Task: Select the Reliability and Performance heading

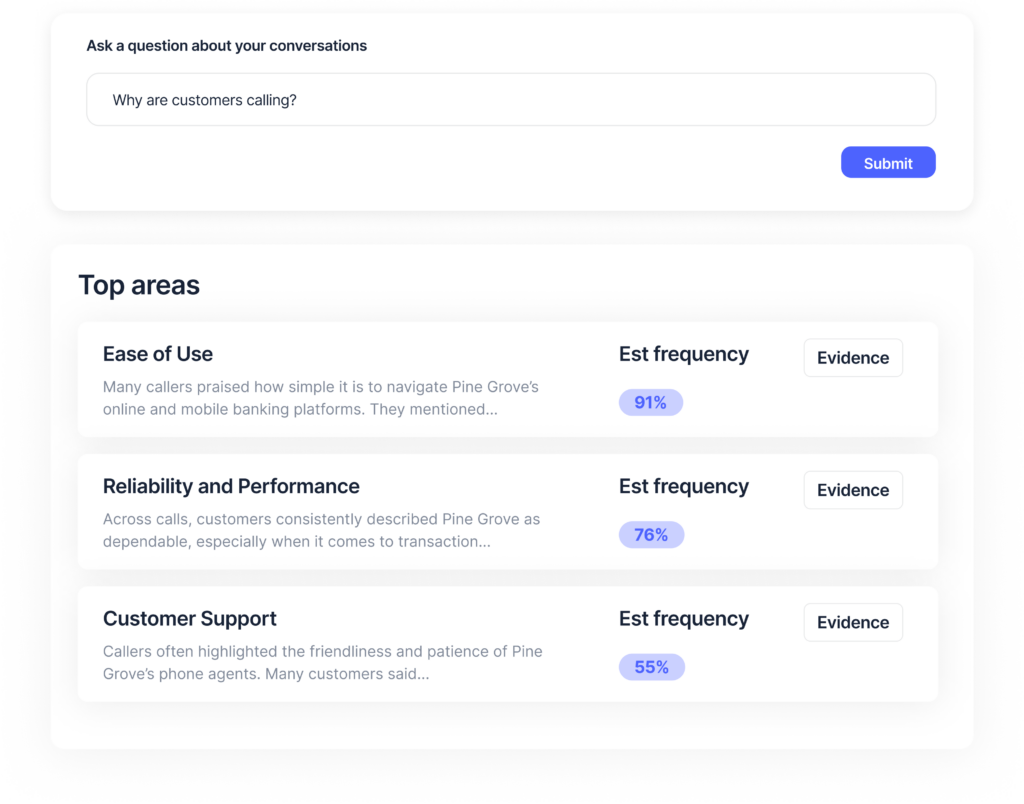Action: tap(231, 487)
